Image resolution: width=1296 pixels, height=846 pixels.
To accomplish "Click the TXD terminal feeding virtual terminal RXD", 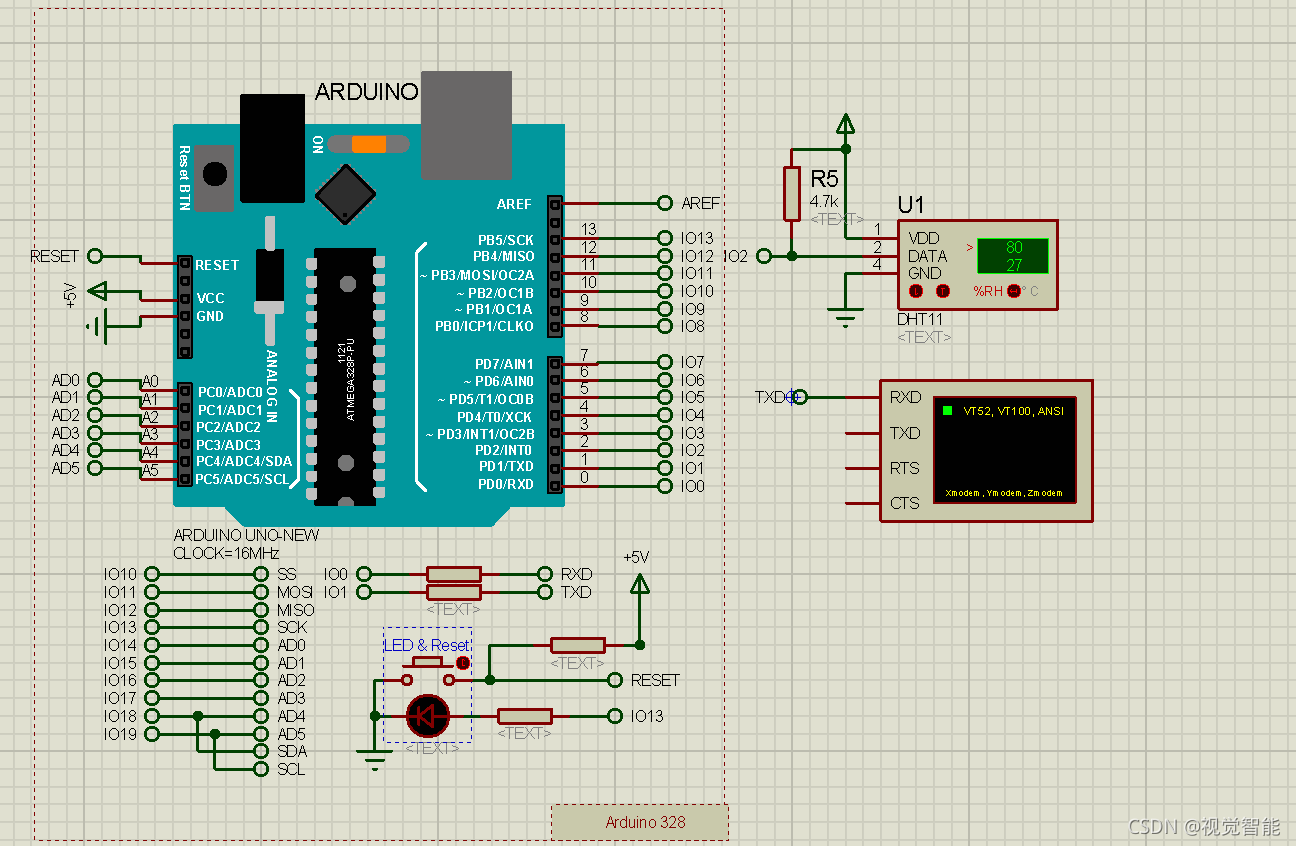I will (798, 397).
